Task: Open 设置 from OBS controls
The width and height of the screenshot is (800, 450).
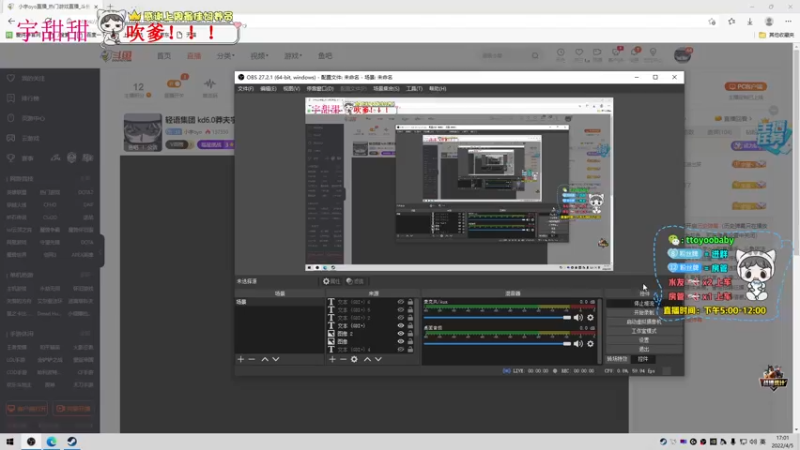Action: (644, 340)
